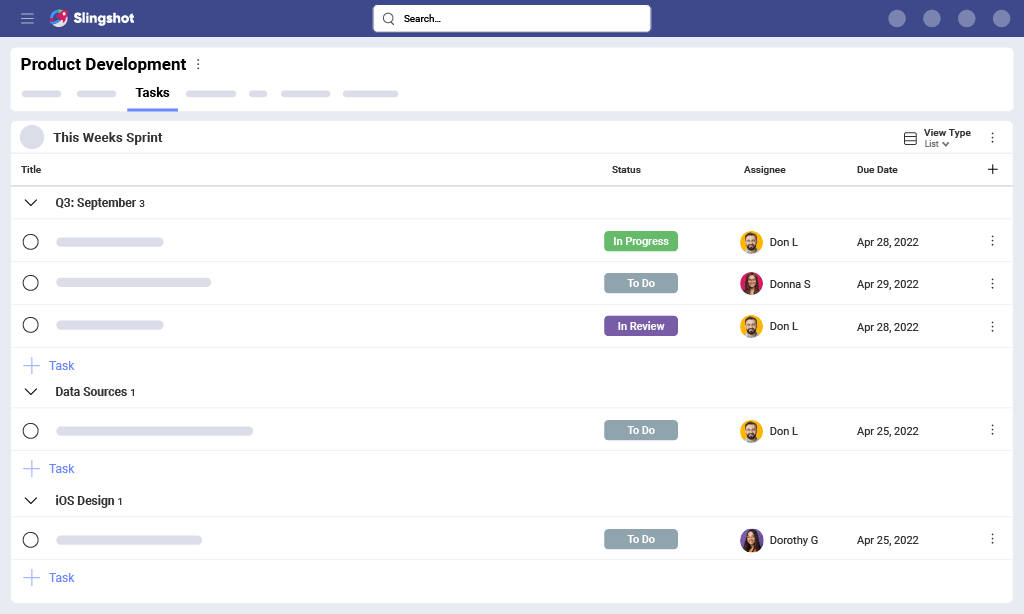Sort by the Status column header

pyautogui.click(x=626, y=170)
